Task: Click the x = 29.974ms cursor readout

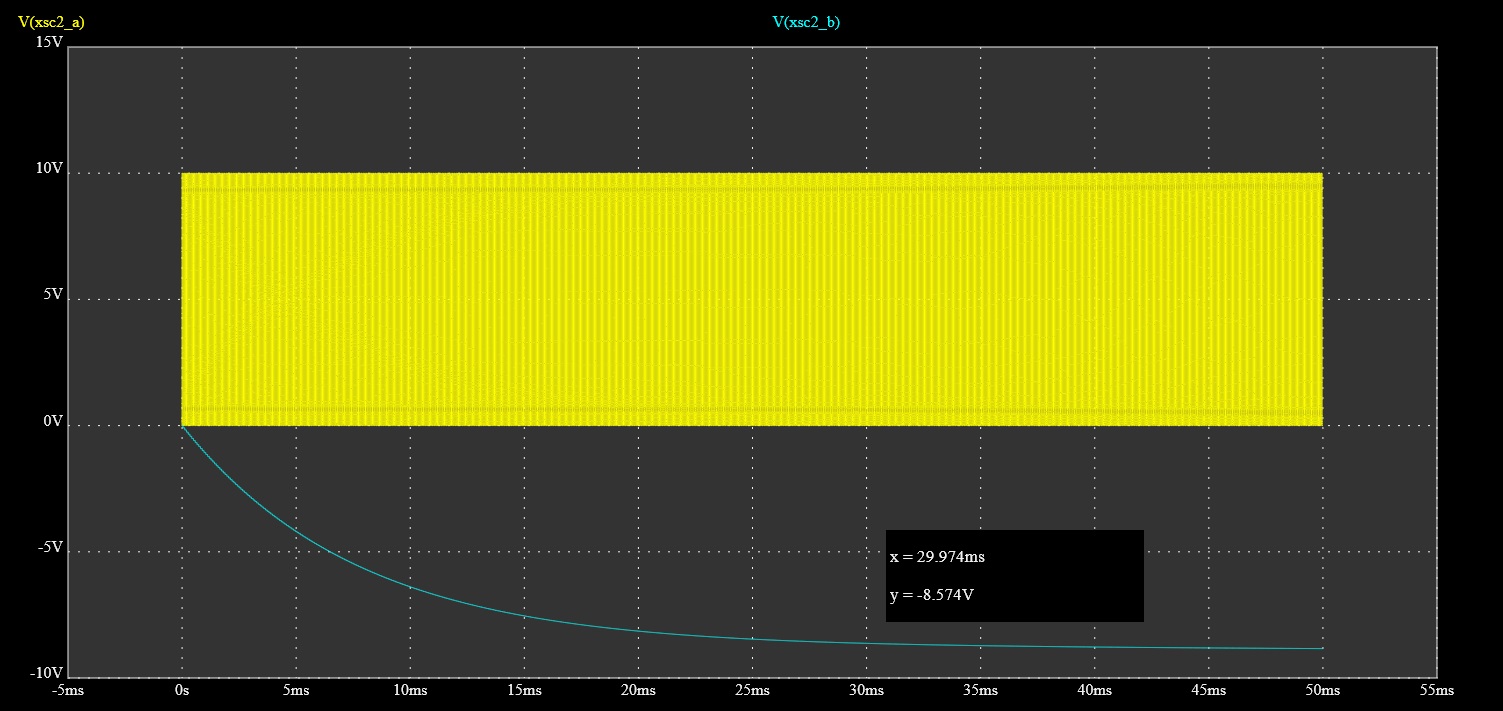Action: click(x=937, y=557)
